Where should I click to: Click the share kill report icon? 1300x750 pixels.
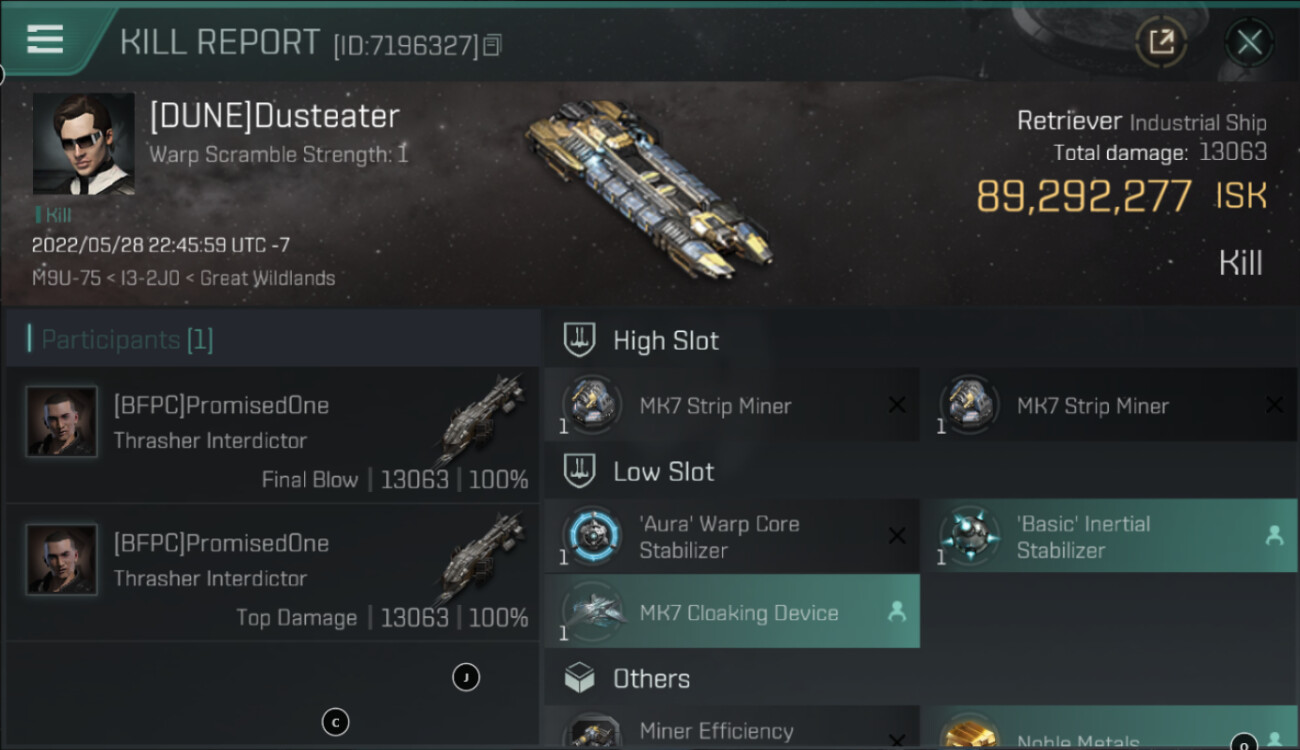pos(1161,42)
